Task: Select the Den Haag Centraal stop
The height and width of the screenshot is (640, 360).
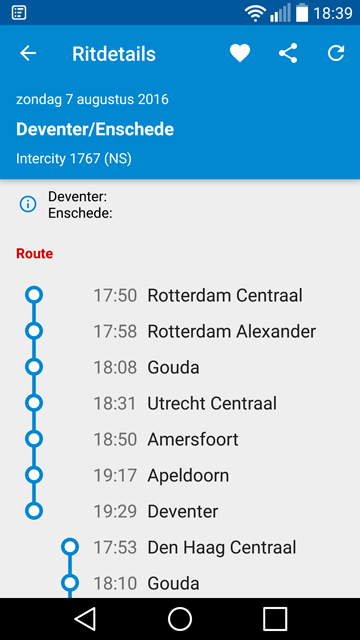Action: 180,547
